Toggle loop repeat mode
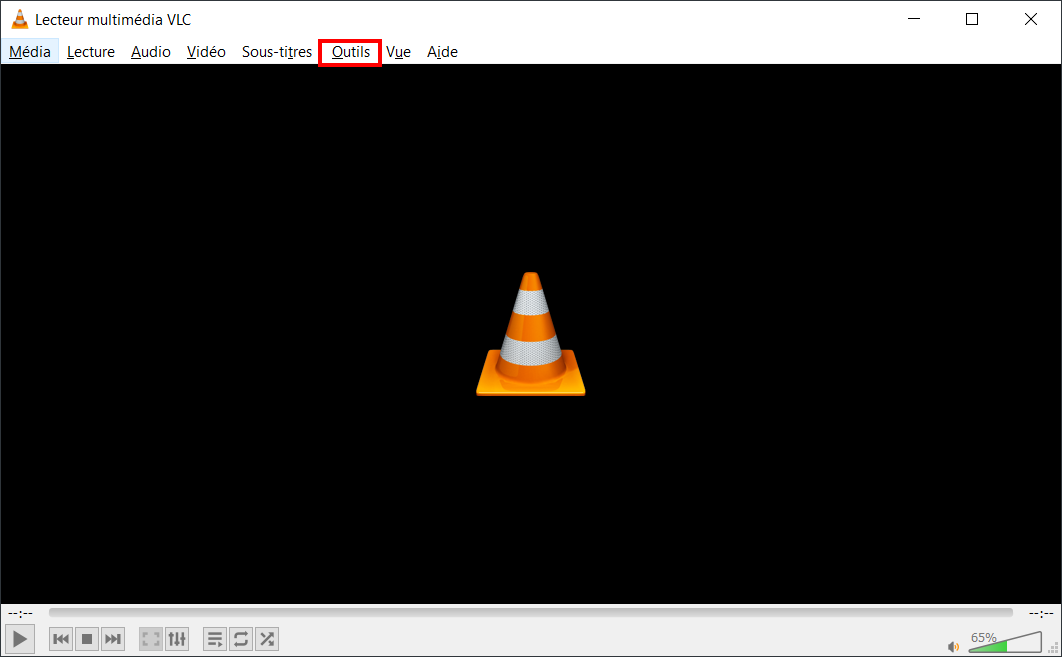Image resolution: width=1062 pixels, height=657 pixels. [240, 639]
